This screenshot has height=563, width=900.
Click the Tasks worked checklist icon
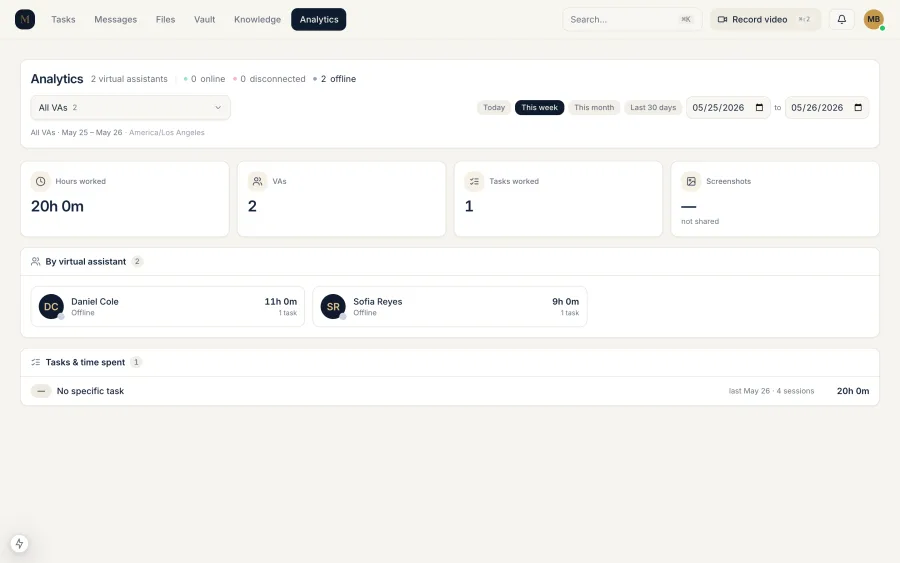[x=474, y=181]
